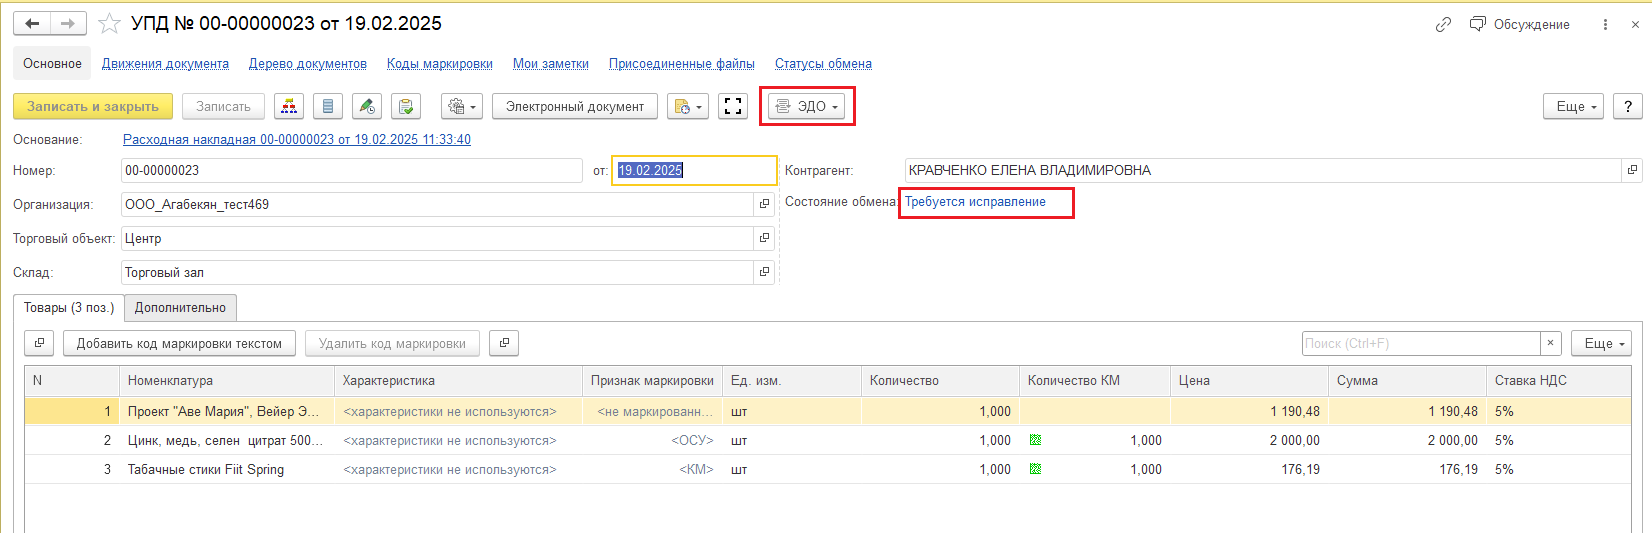Click the help question mark button
The image size is (1652, 533).
coord(1628,106)
